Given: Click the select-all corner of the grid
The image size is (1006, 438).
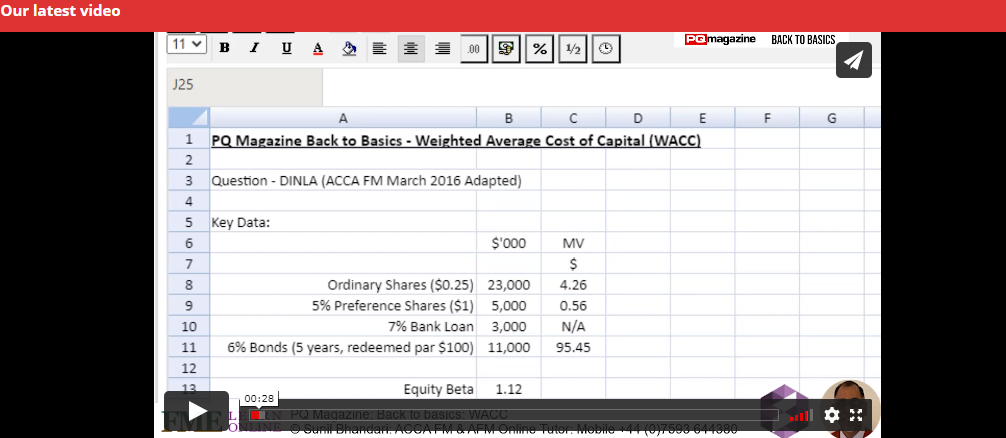Looking at the screenshot, I should [x=189, y=118].
